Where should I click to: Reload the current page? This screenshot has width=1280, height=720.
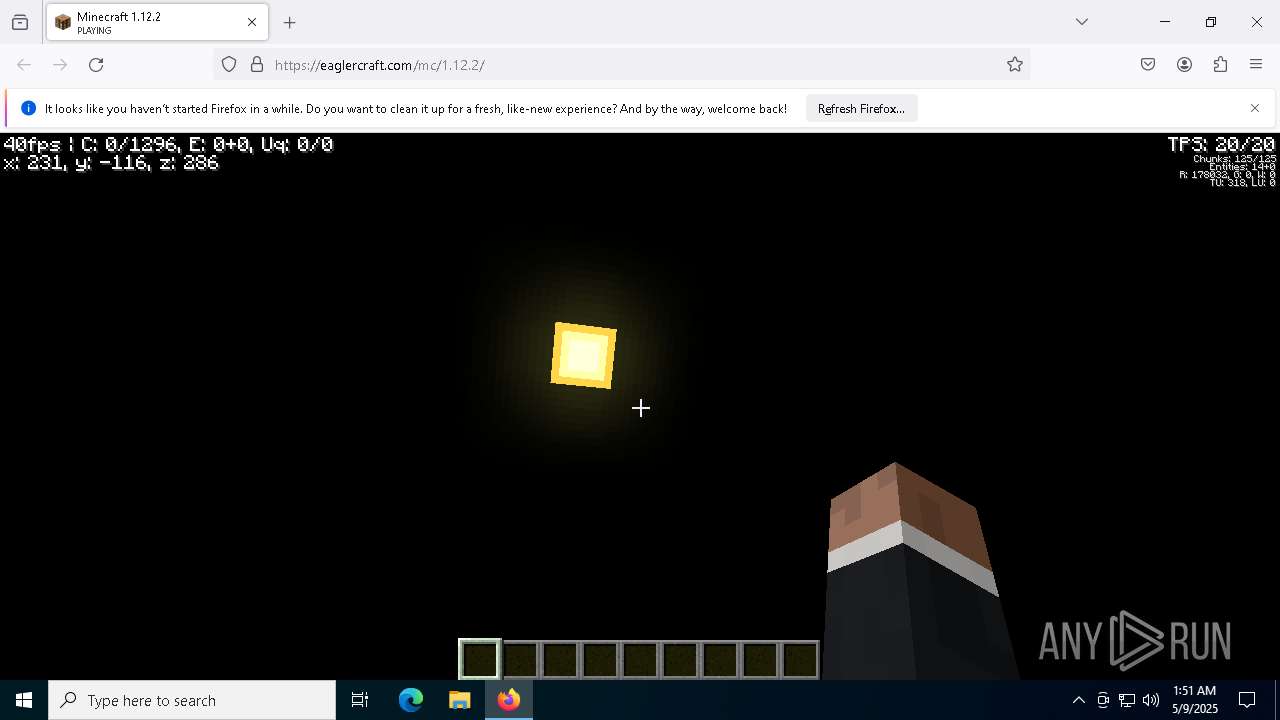coord(96,65)
